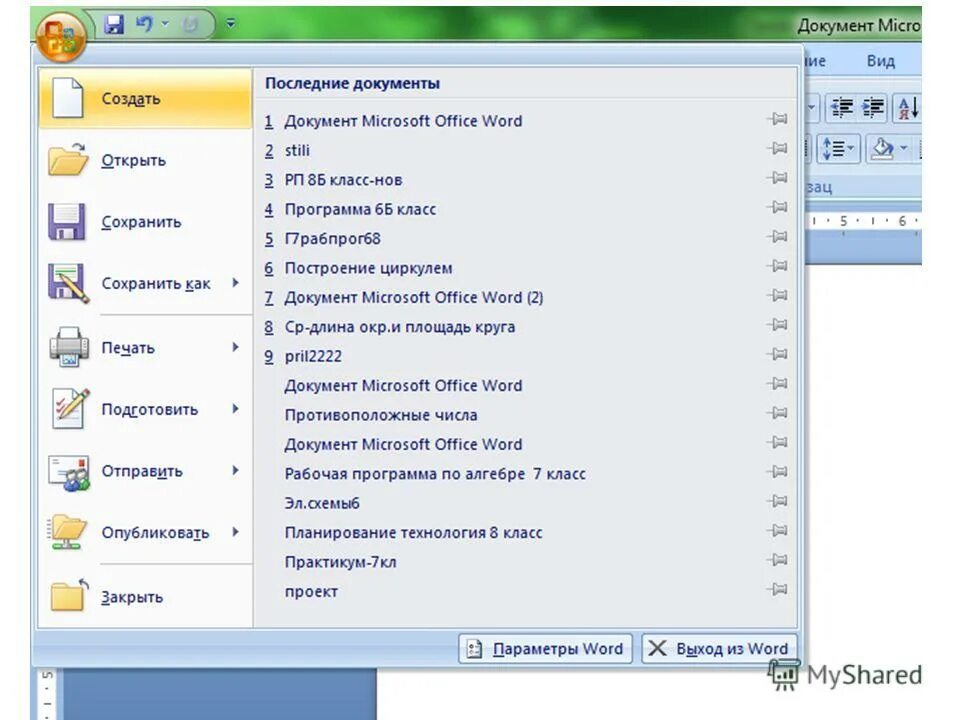960x720 pixels.
Task: Pin Построение циркулем document
Action: pos(777,266)
